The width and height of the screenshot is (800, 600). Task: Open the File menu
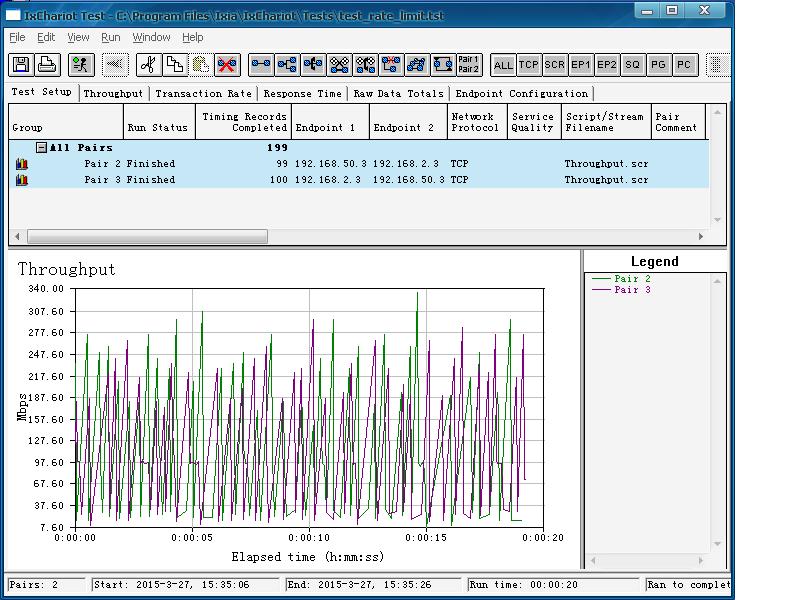coord(17,37)
